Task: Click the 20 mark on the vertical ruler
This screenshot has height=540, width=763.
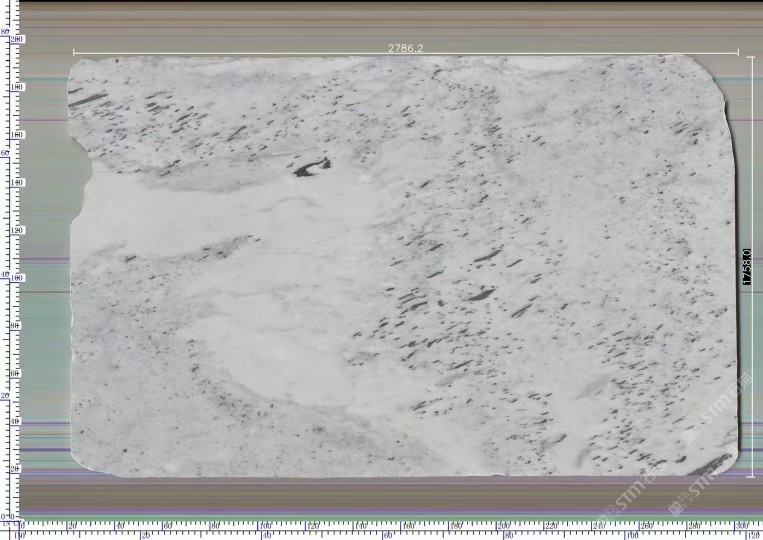Action: [16, 468]
